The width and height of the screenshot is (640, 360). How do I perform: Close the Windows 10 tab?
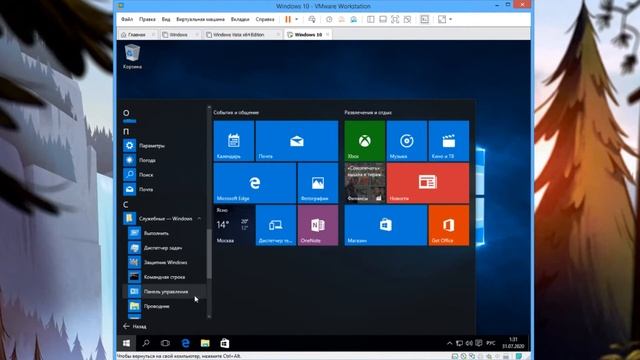point(327,35)
